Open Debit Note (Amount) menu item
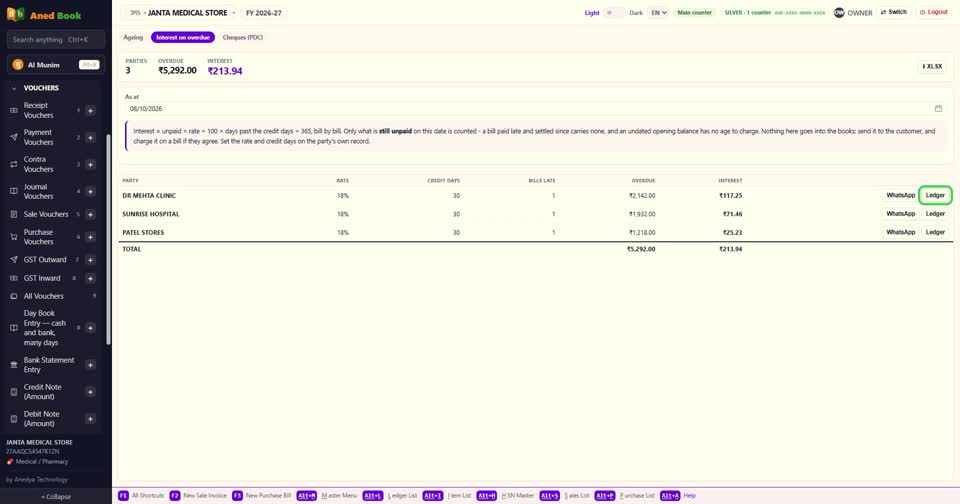960x504 pixels. pyautogui.click(x=41, y=419)
